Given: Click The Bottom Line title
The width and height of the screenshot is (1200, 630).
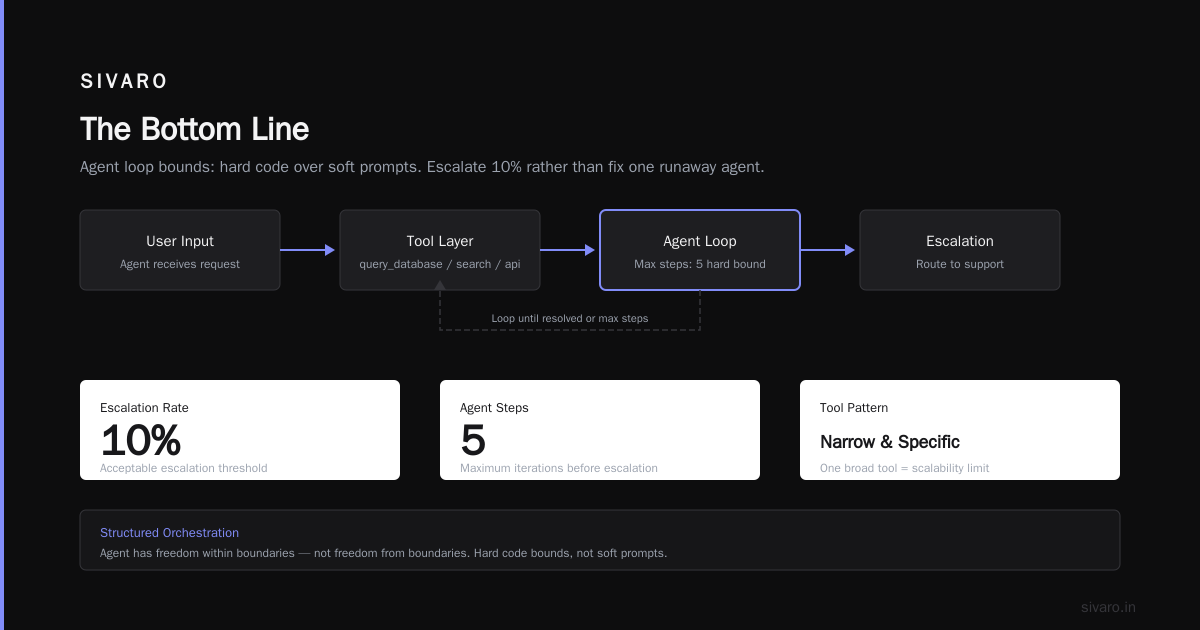Looking at the screenshot, I should click(x=194, y=129).
